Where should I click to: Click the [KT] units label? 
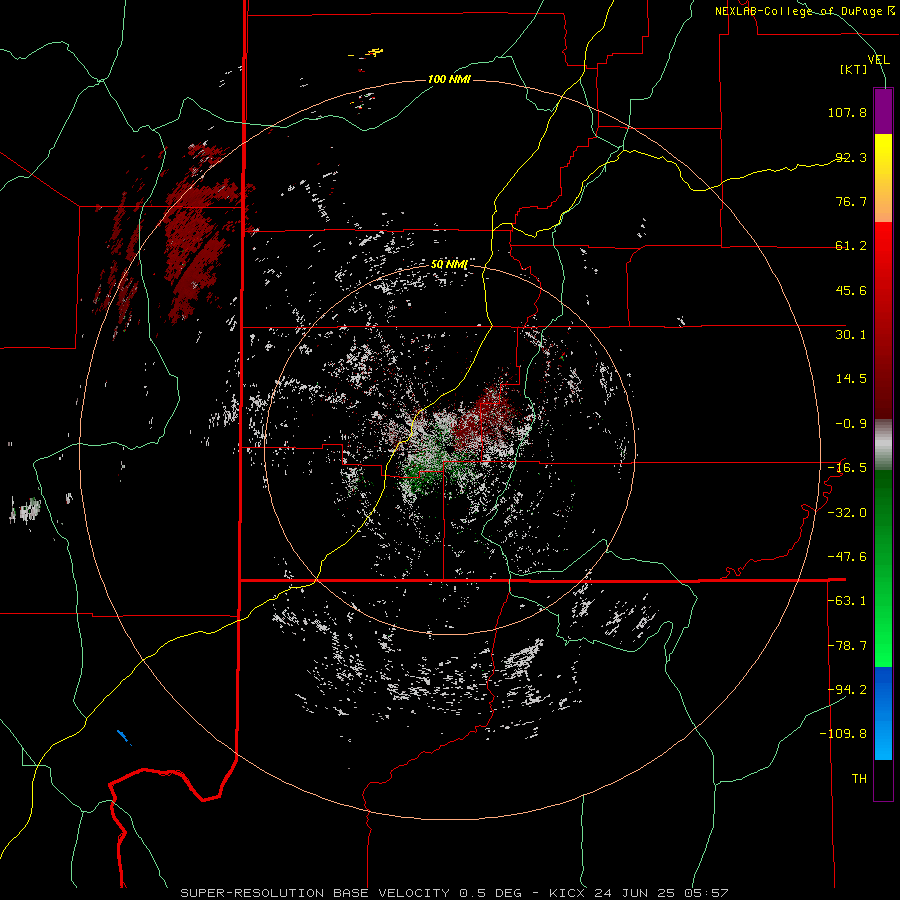click(x=854, y=69)
